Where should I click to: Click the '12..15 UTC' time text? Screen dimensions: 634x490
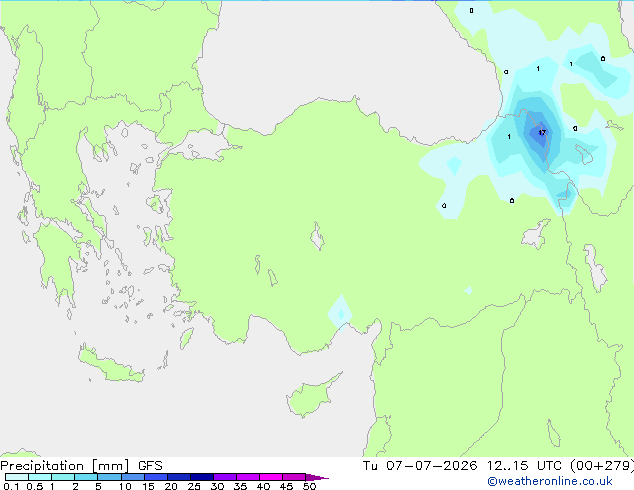click(524, 466)
